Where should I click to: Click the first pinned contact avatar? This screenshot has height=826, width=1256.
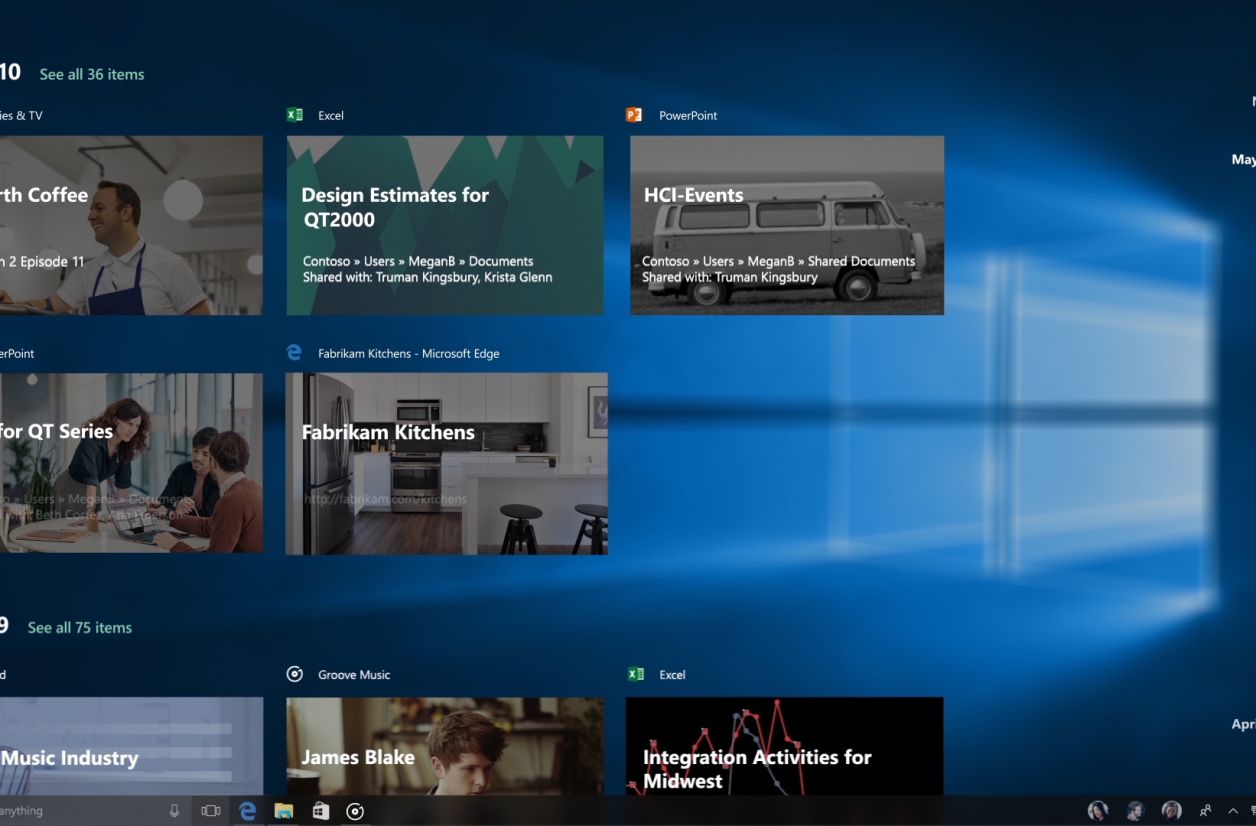click(1097, 811)
